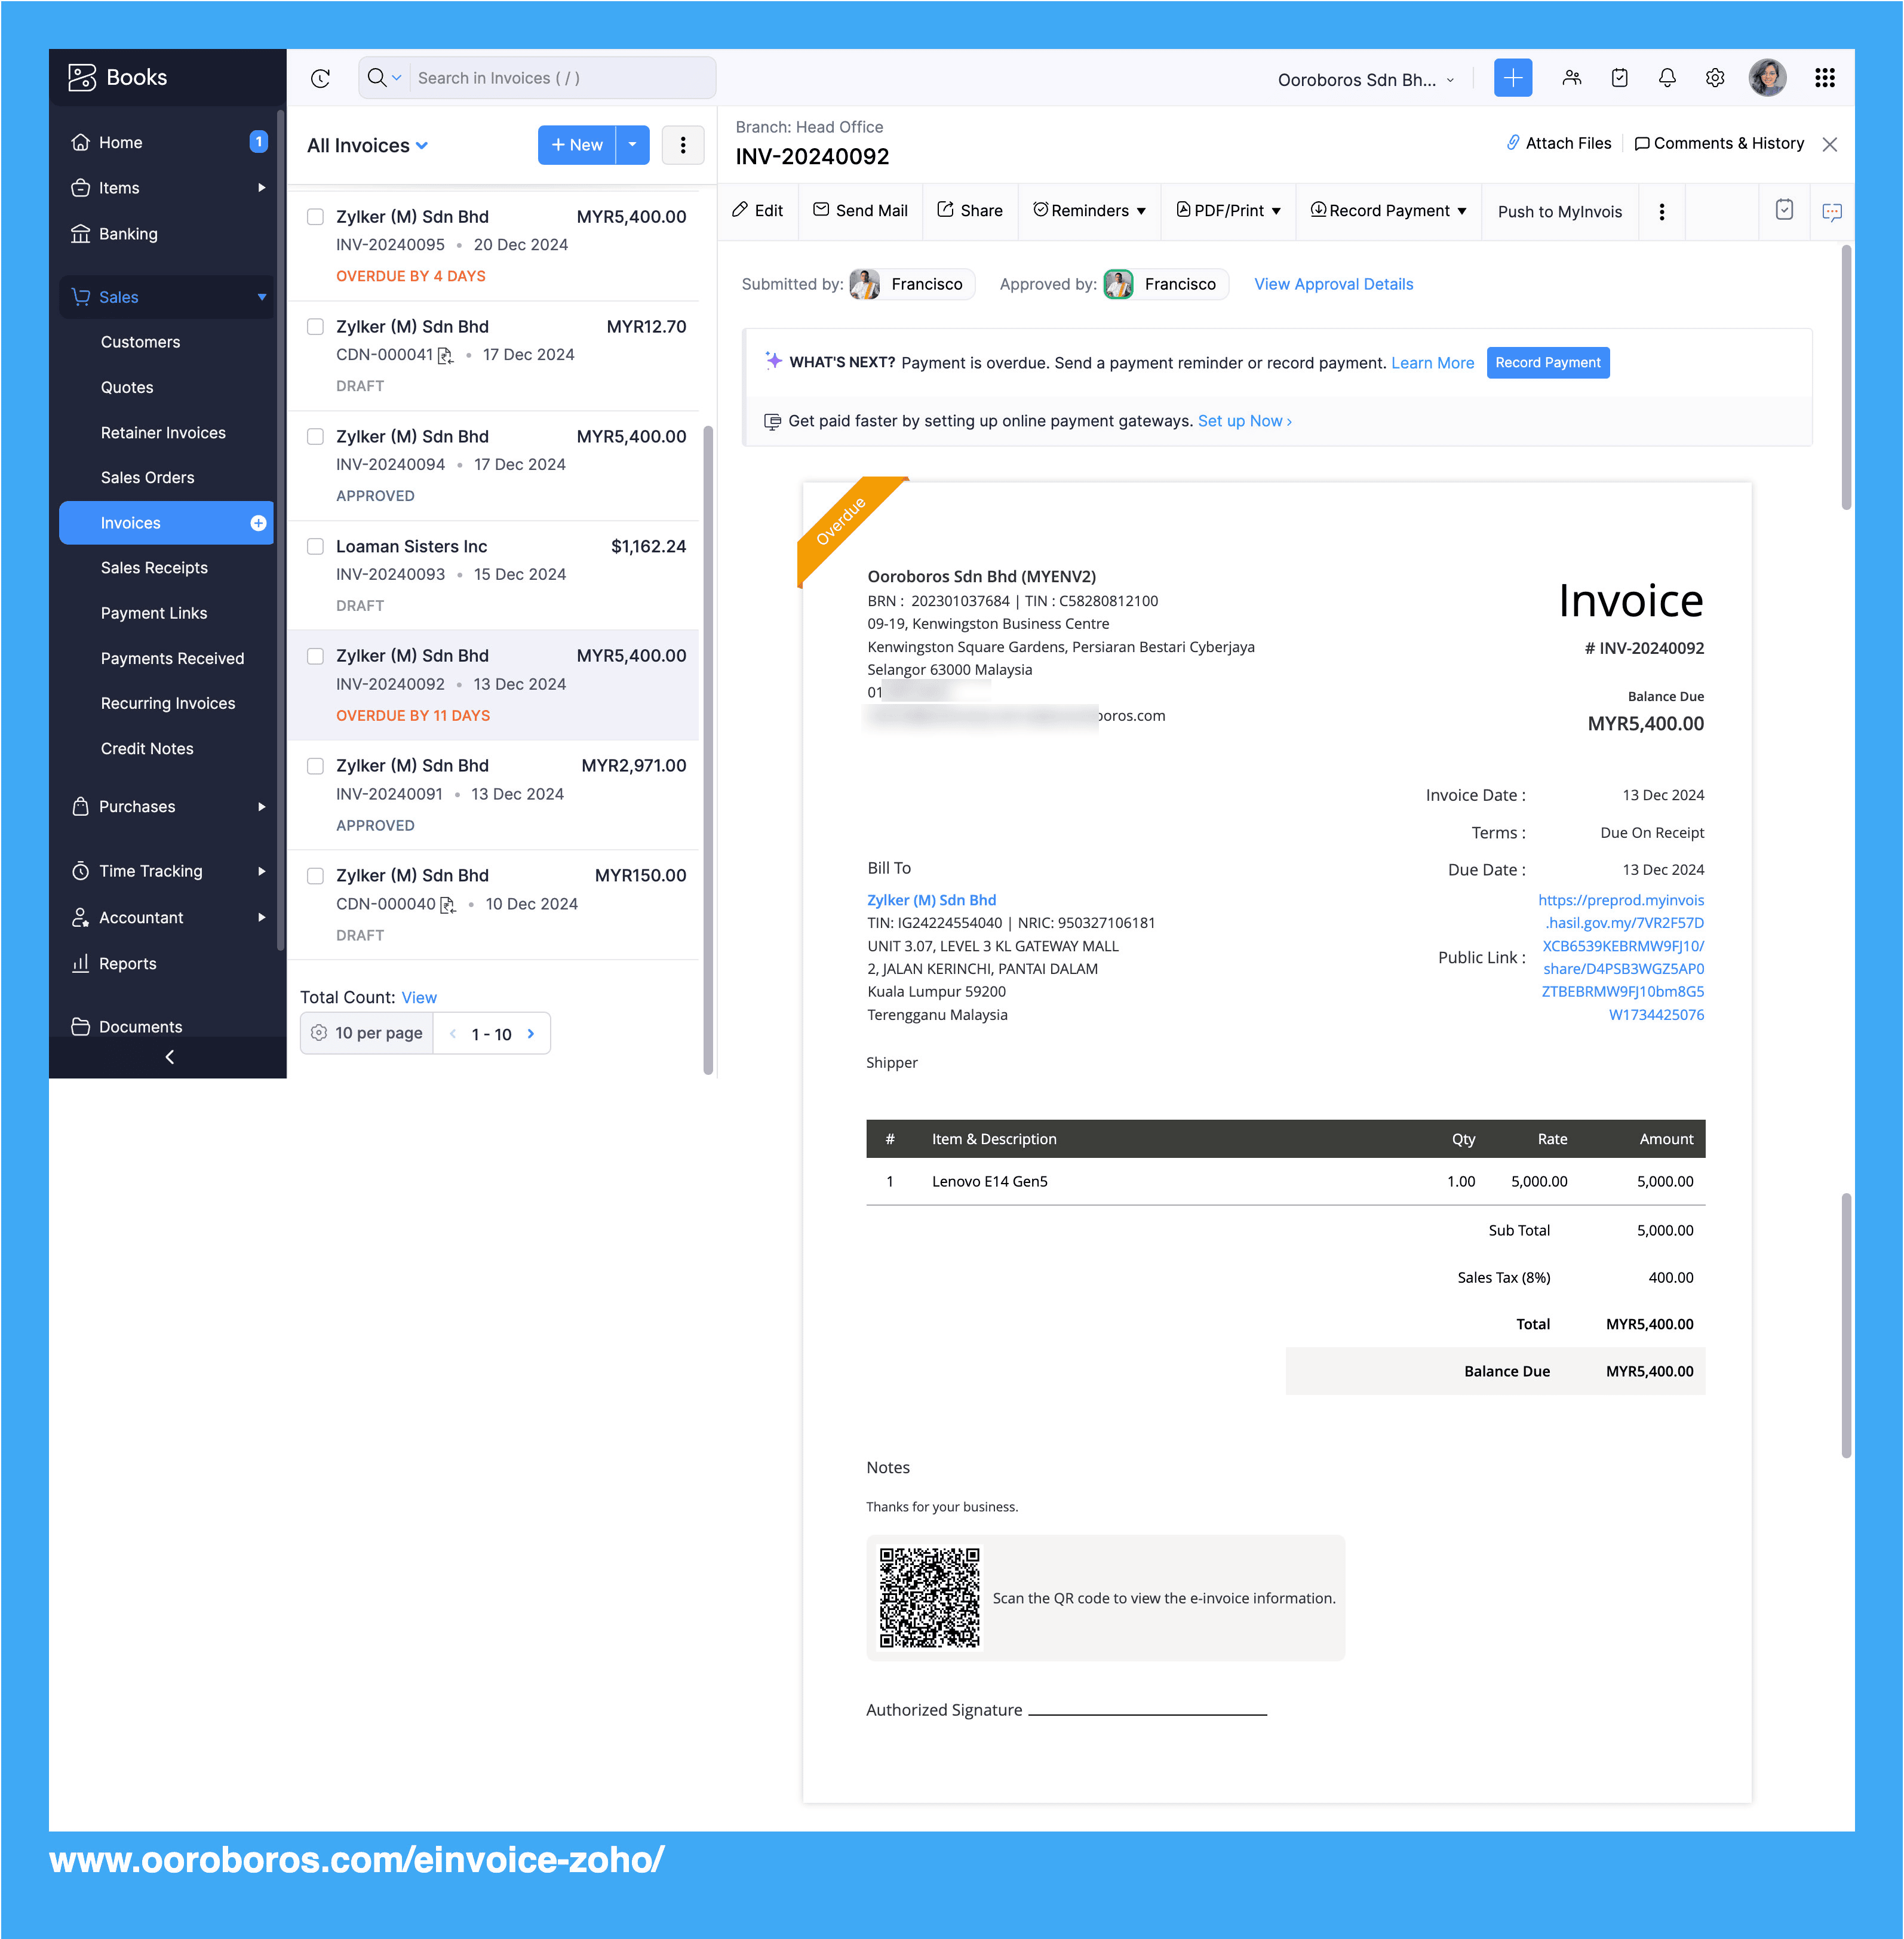1904x1939 pixels.
Task: Select checkbox for invoice INV-20240095
Action: point(315,217)
